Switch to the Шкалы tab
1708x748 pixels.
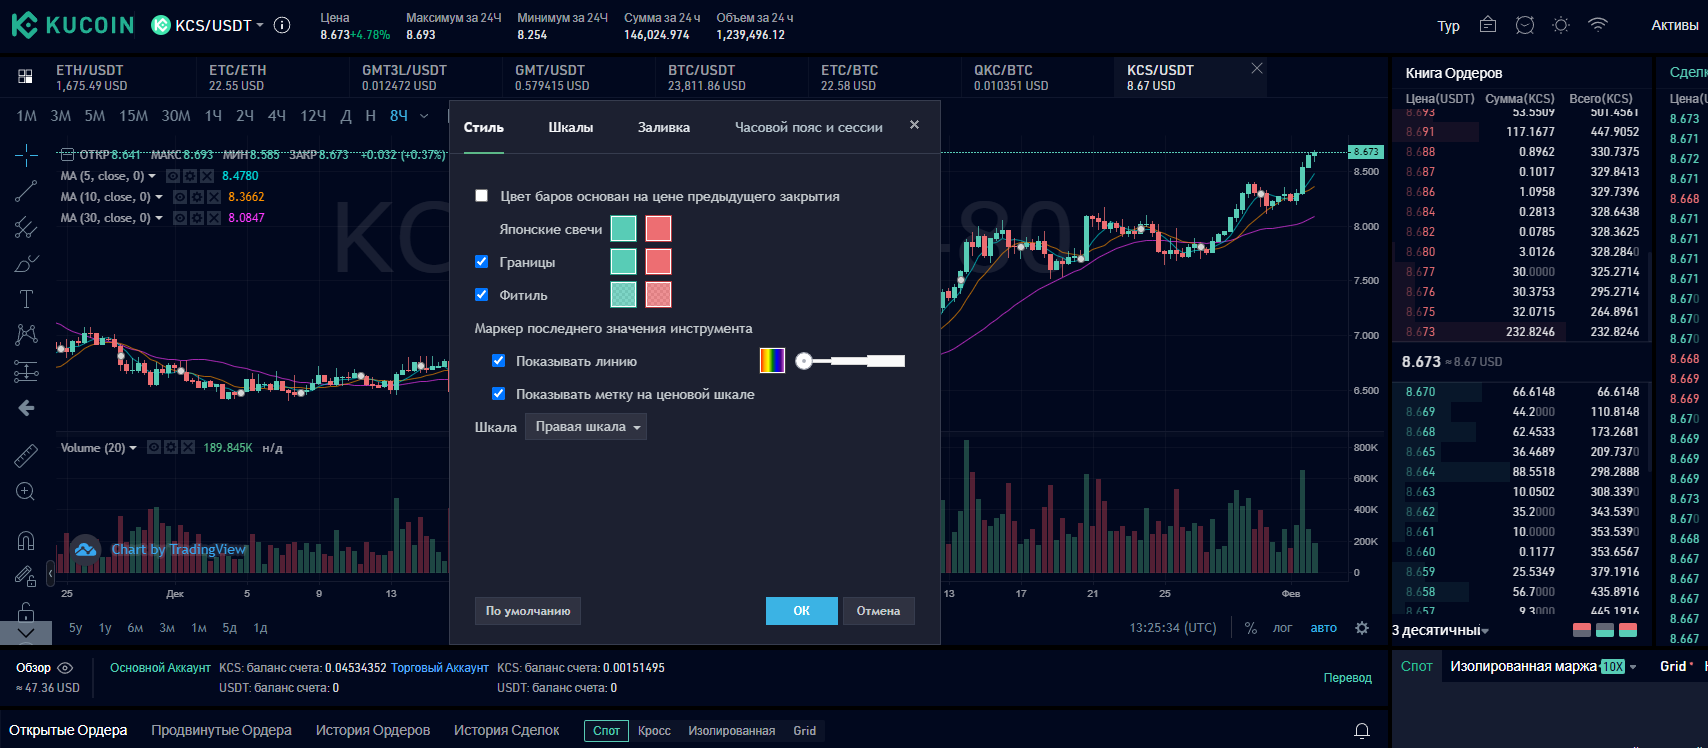pyautogui.click(x=571, y=127)
